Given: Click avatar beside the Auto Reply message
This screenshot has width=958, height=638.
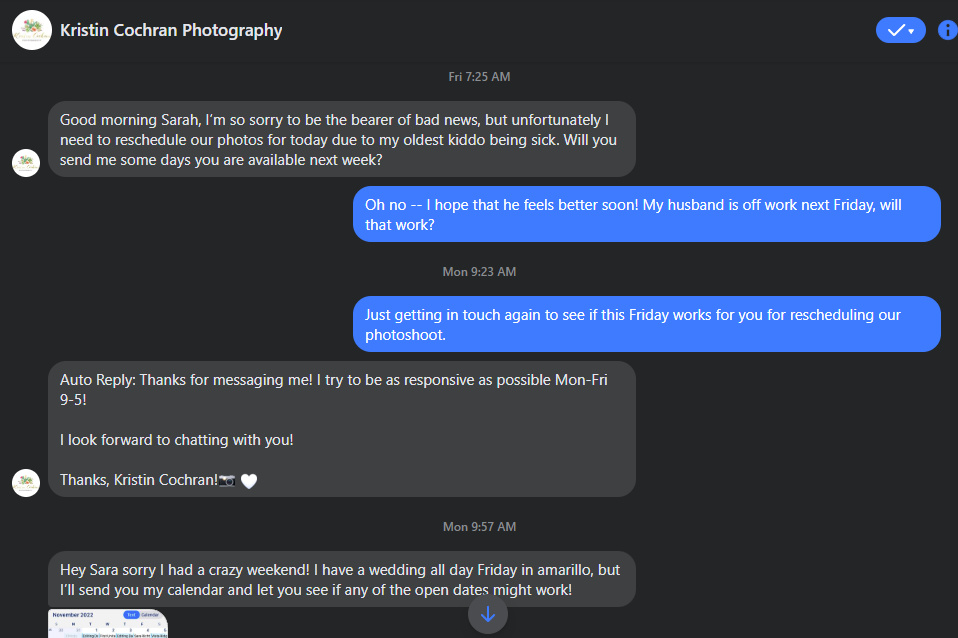Looking at the screenshot, I should pyautogui.click(x=26, y=483).
